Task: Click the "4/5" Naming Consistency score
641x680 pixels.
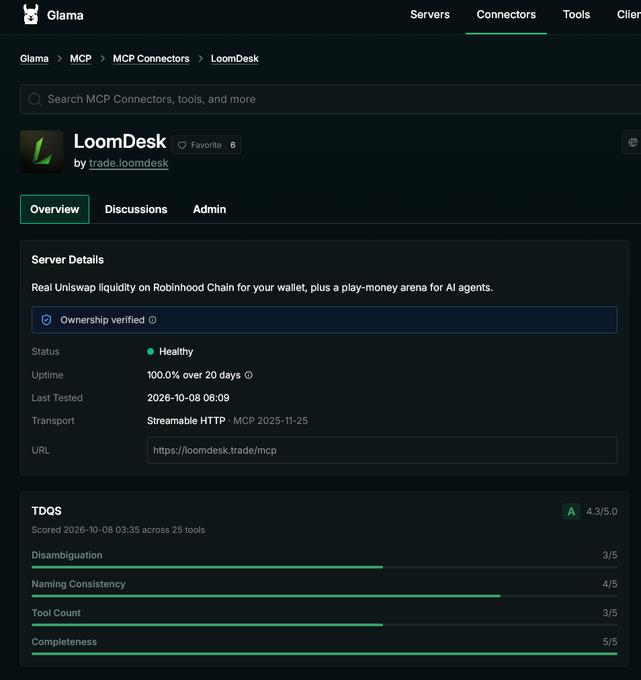Action: [x=610, y=584]
